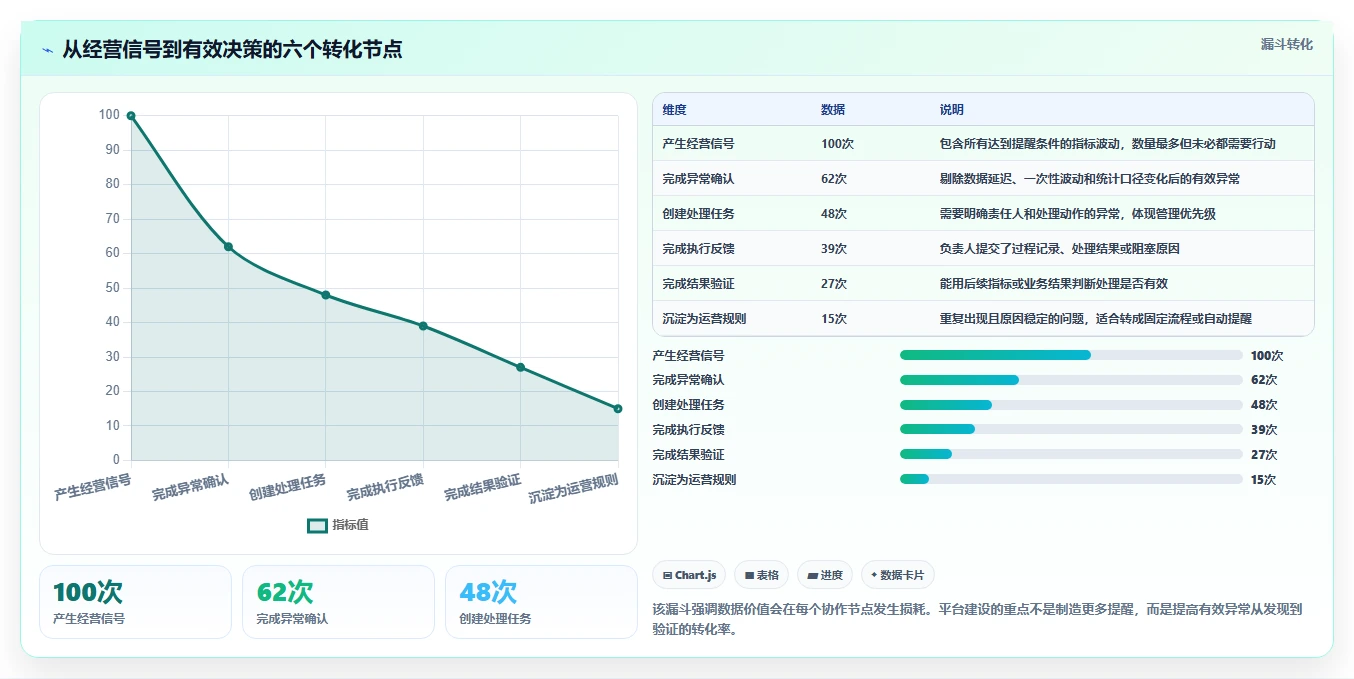
Task: Click the chart point for 沉淀为运营规则
Action: pyautogui.click(x=618, y=408)
